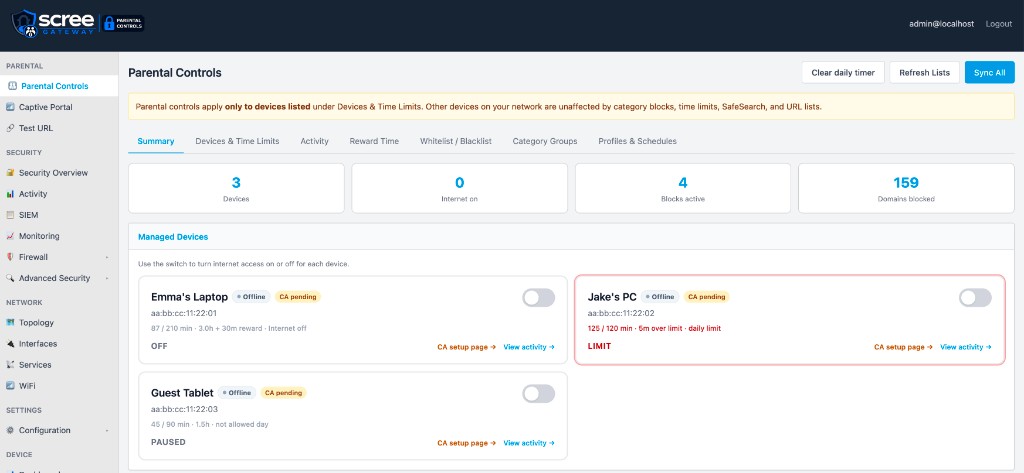Open the Category Groups tab
This screenshot has width=1024, height=473.
(x=545, y=141)
